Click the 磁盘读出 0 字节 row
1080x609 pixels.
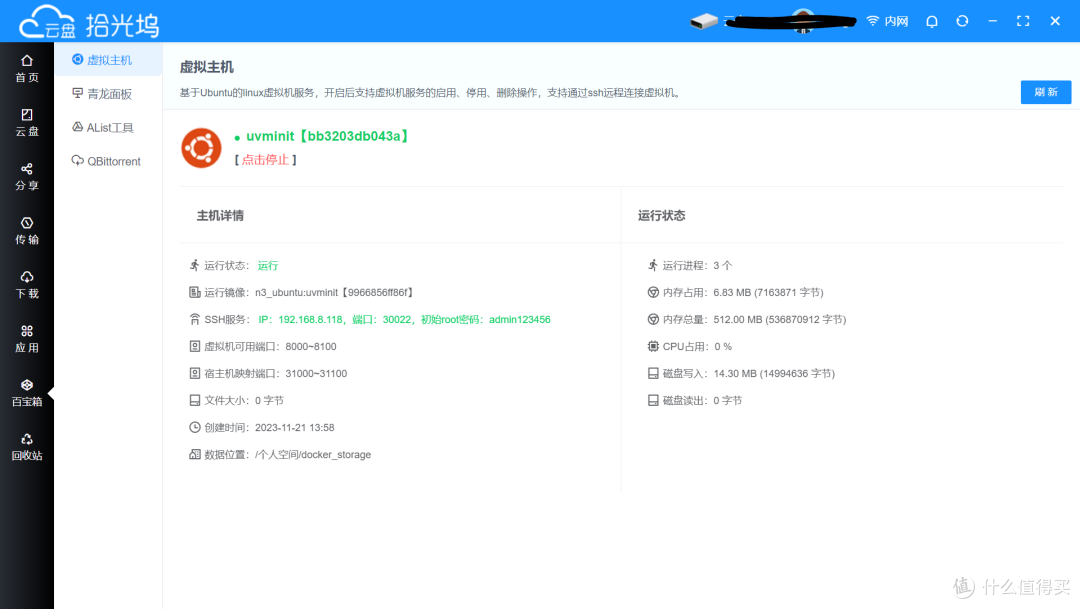(694, 400)
